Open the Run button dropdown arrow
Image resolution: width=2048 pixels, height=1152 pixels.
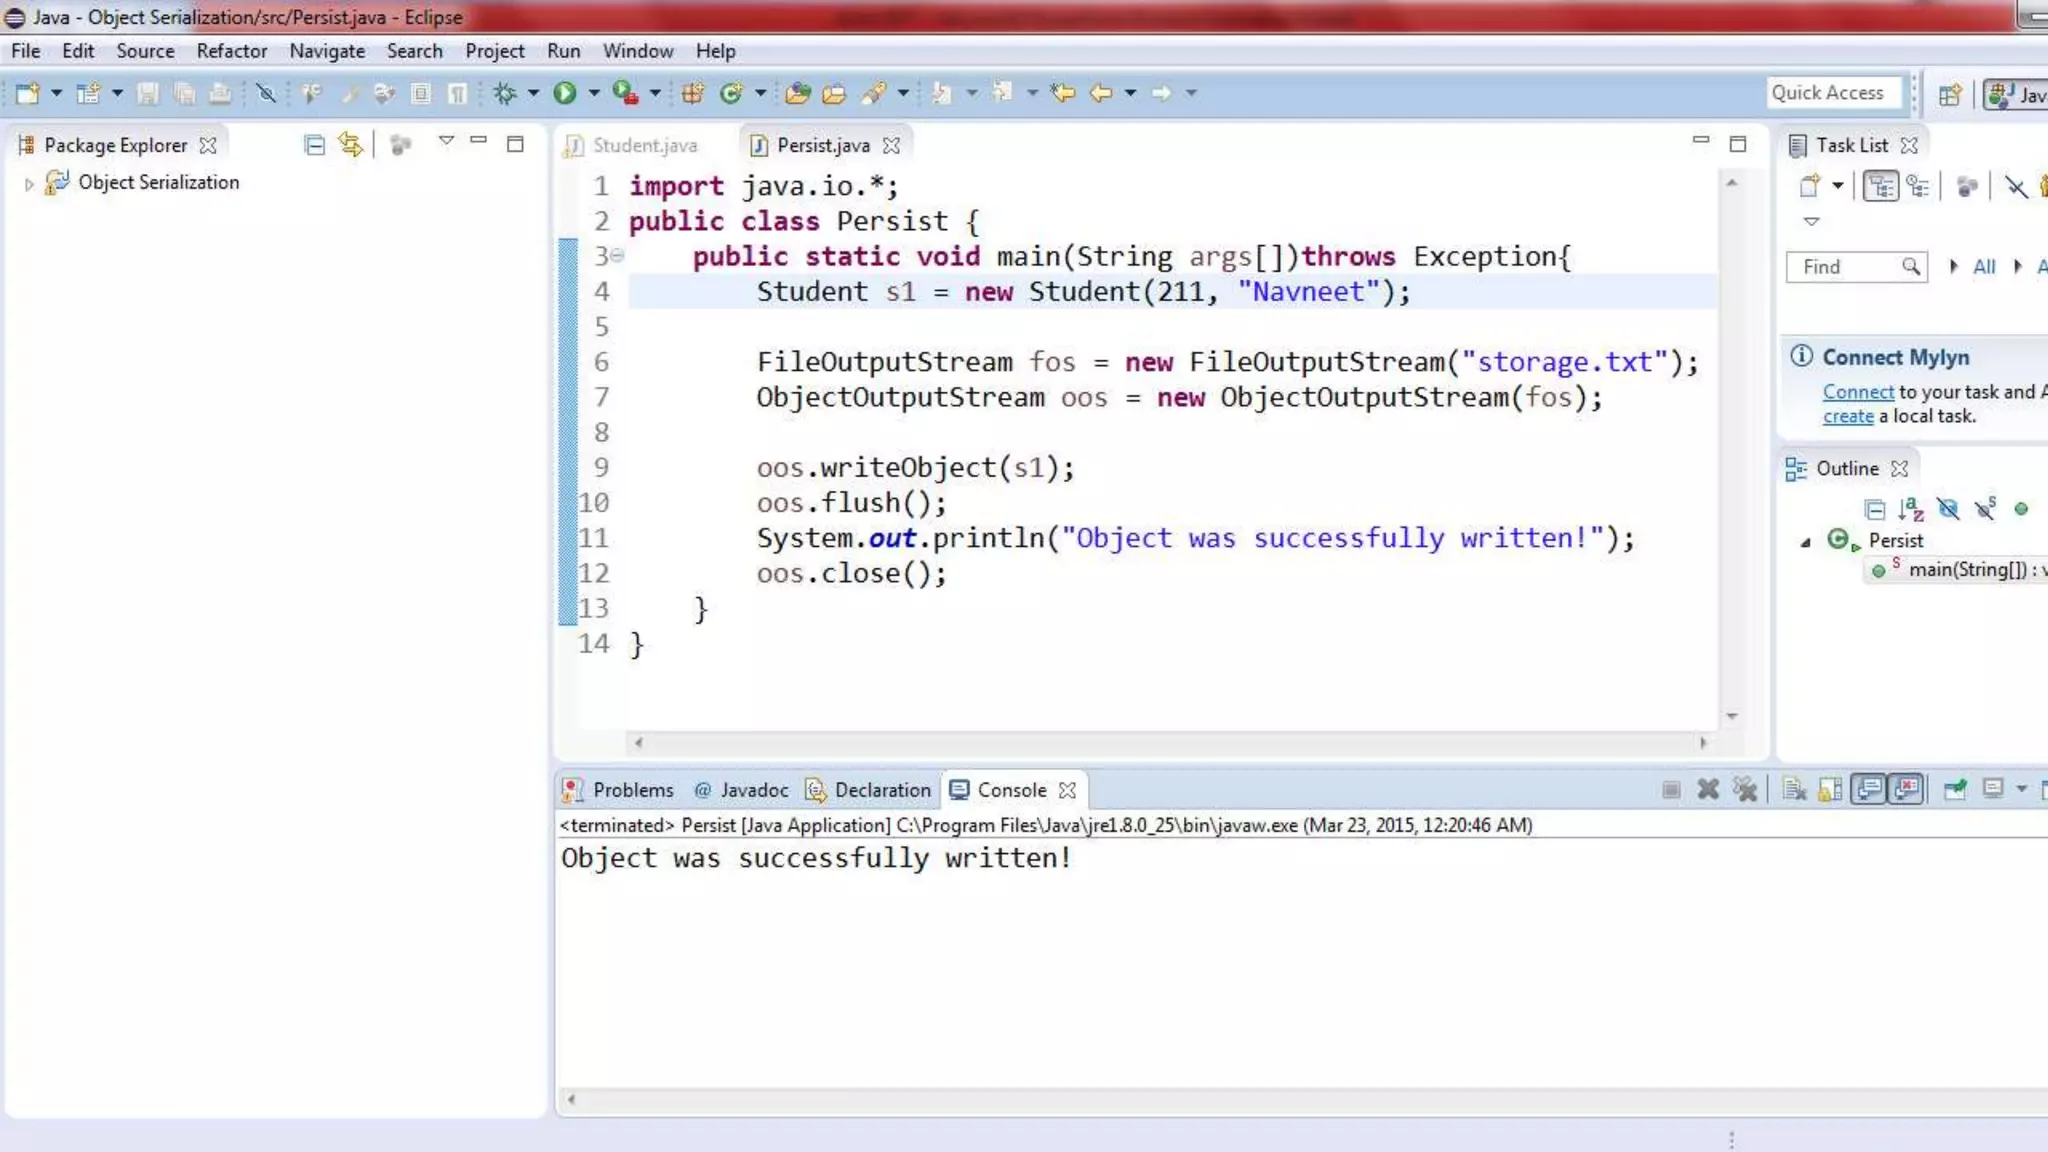[x=594, y=93]
